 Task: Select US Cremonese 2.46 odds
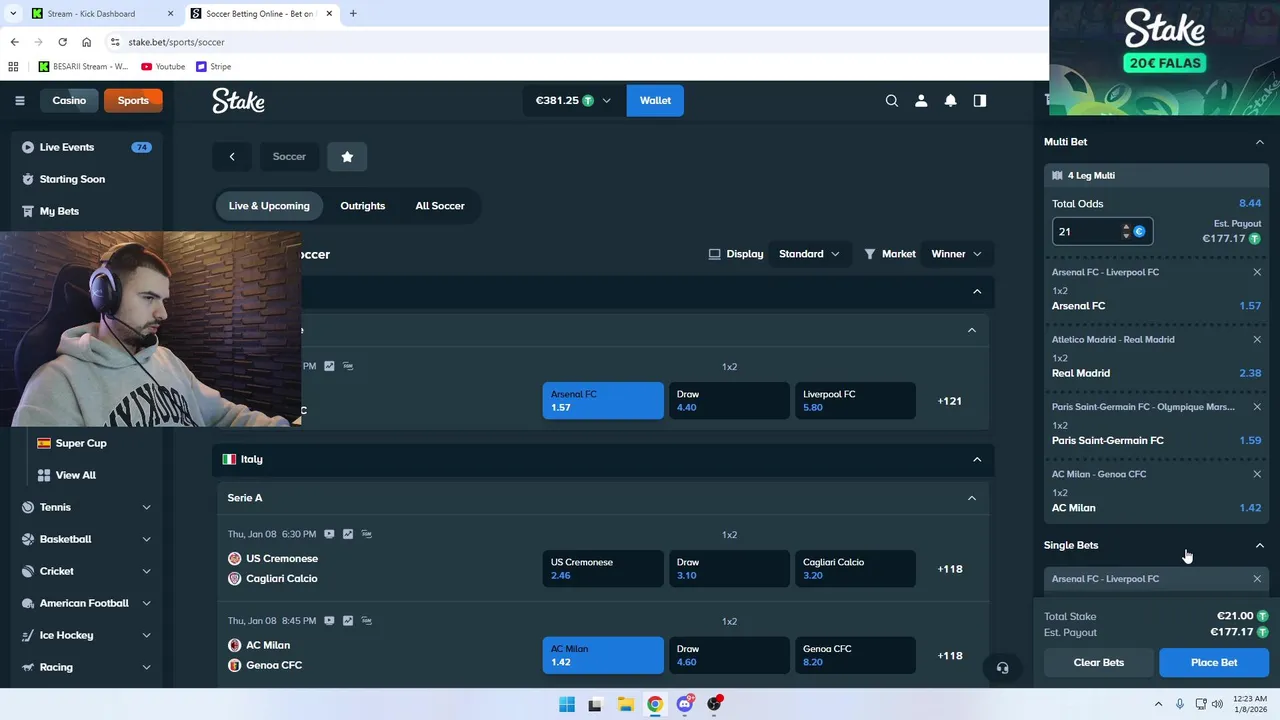603,569
